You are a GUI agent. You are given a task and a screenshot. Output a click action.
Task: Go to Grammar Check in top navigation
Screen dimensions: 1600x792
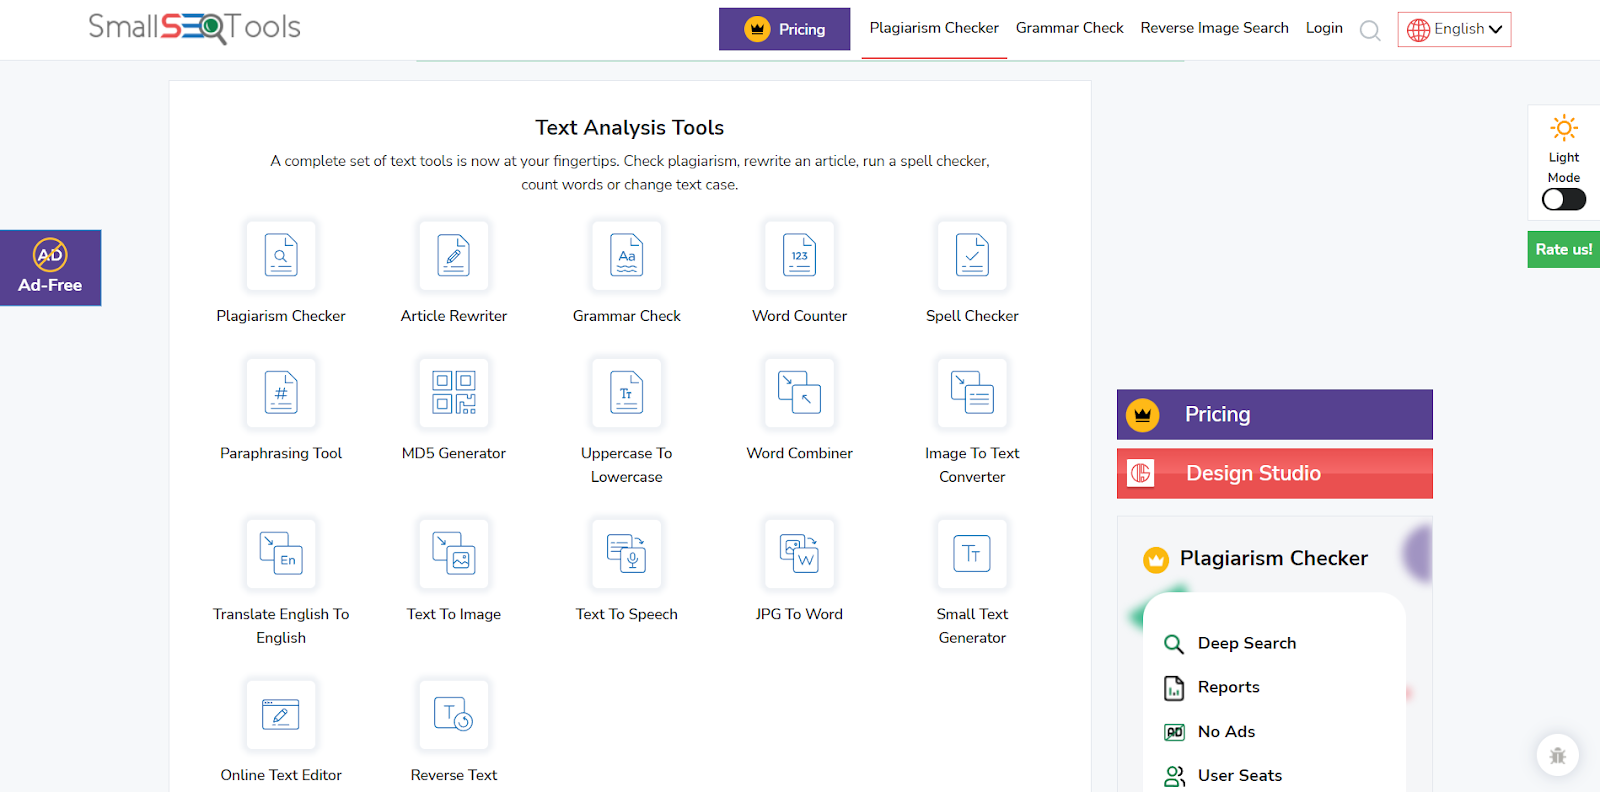(x=1070, y=28)
